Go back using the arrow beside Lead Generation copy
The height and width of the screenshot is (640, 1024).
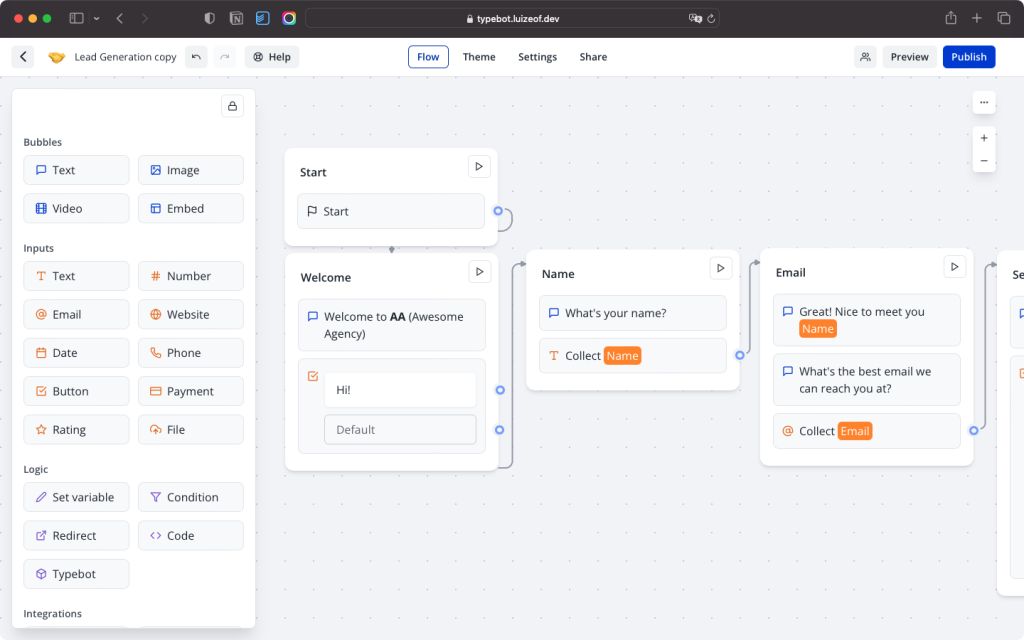pyautogui.click(x=23, y=57)
